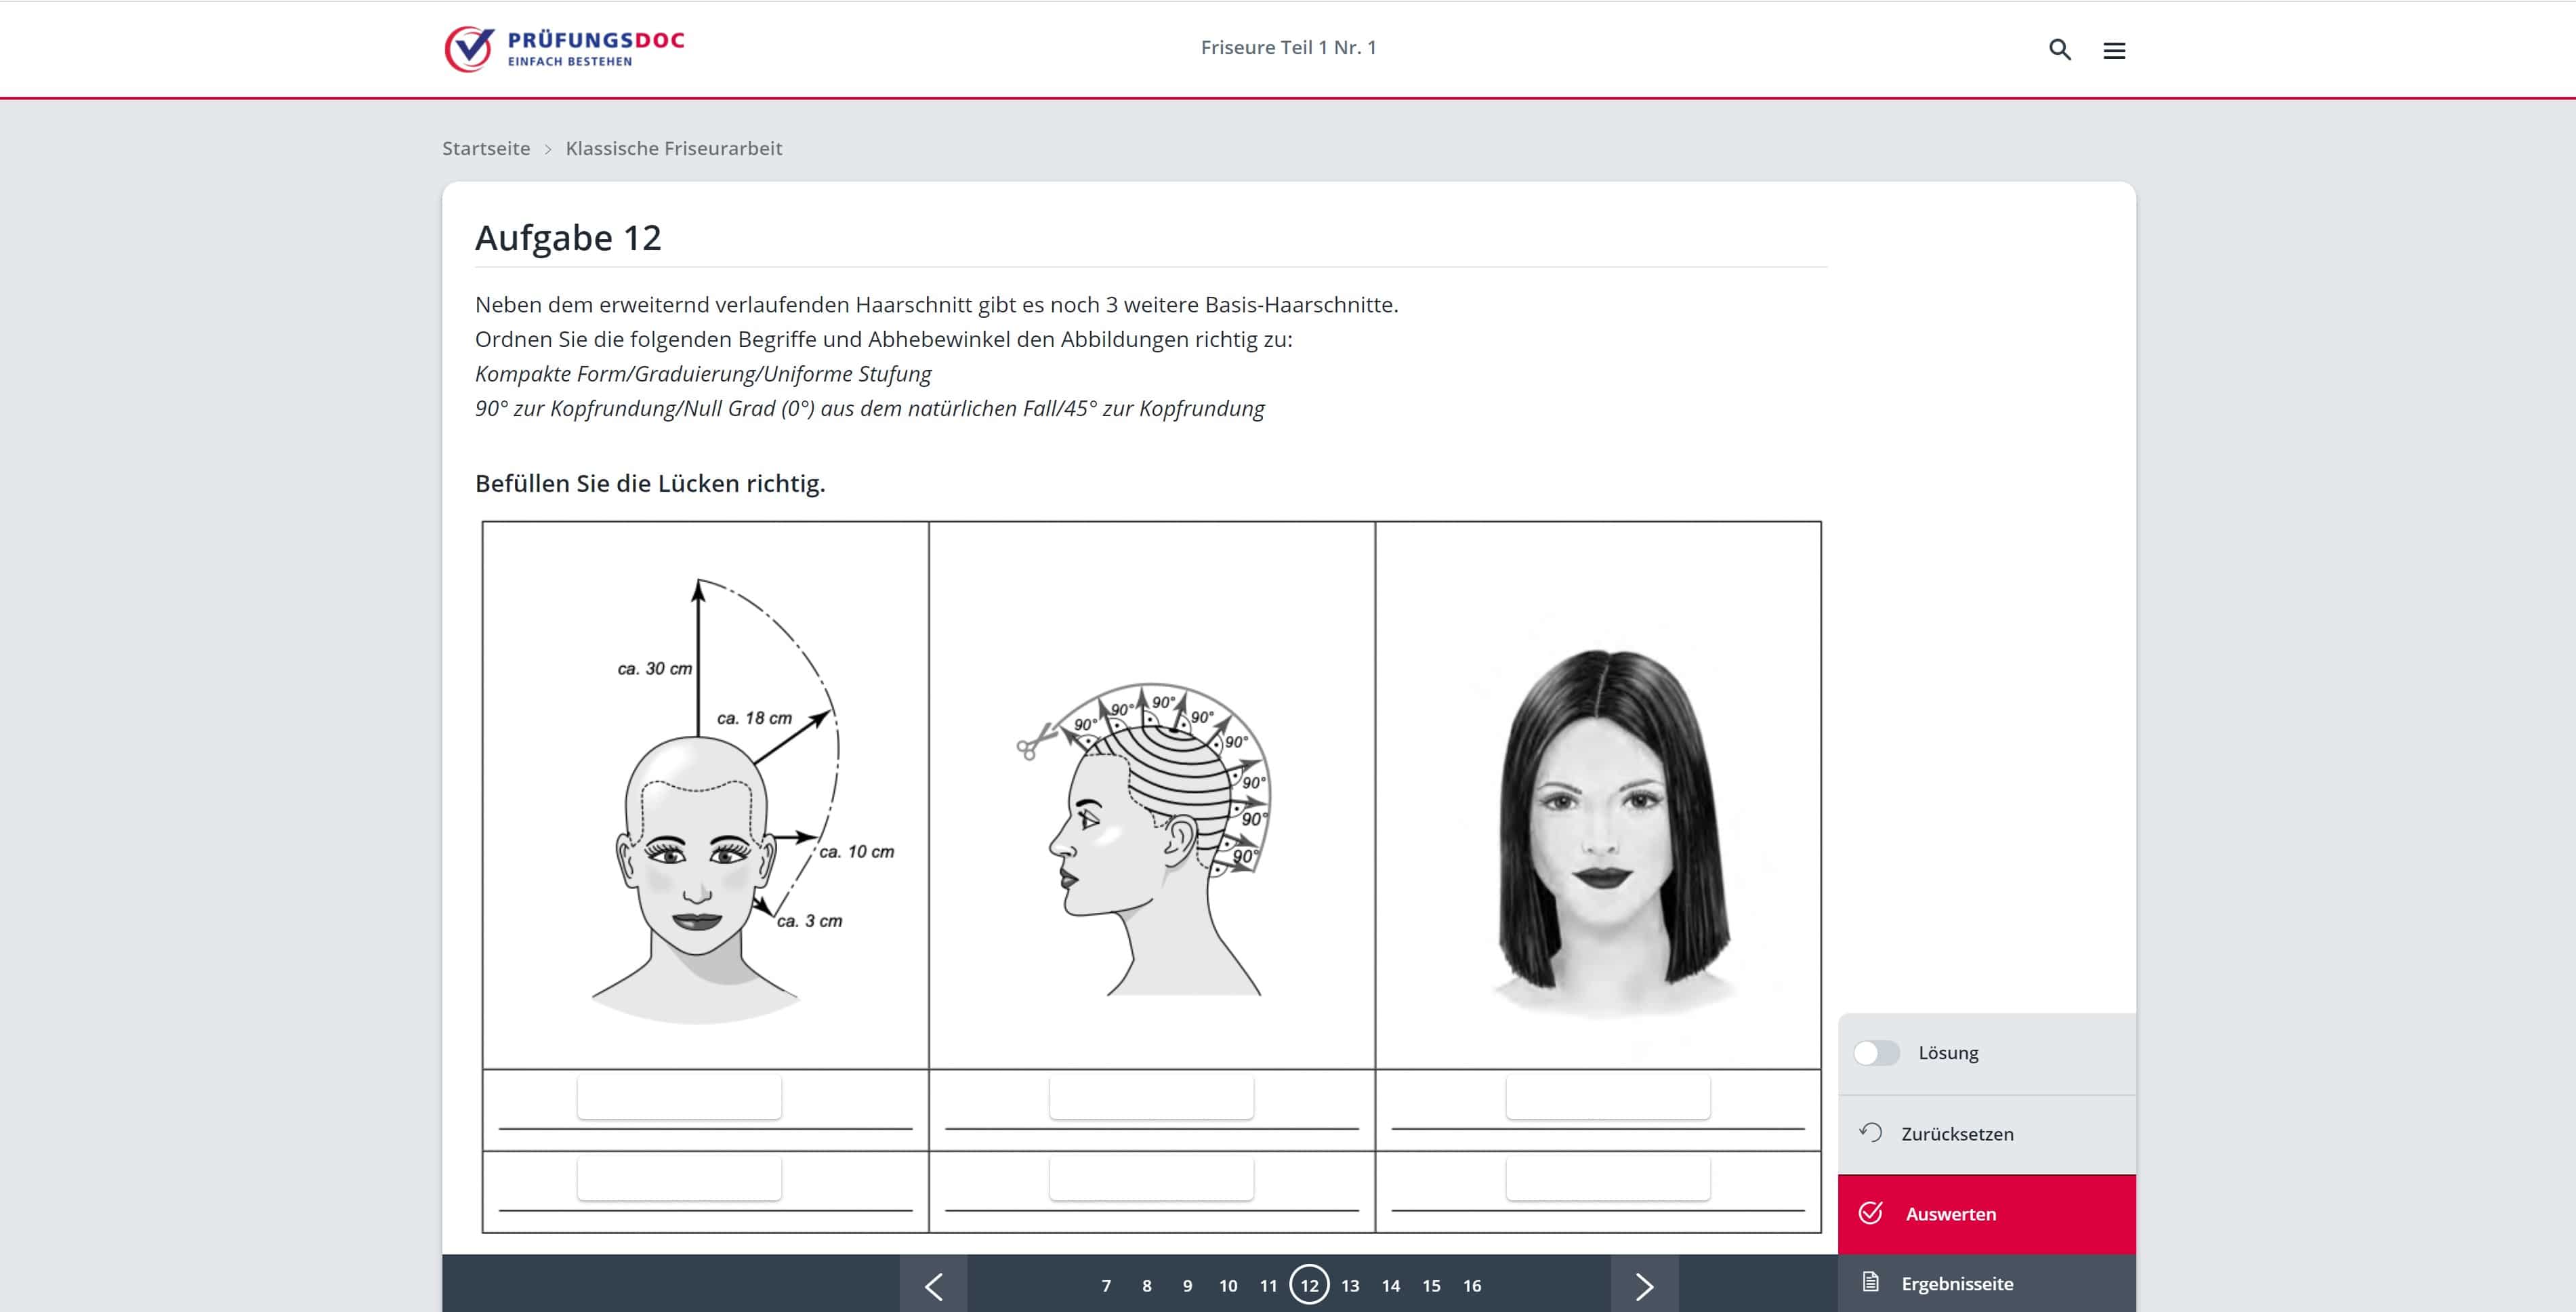Open first gap dropdown under middle image
The height and width of the screenshot is (1312, 2576).
point(1151,1098)
